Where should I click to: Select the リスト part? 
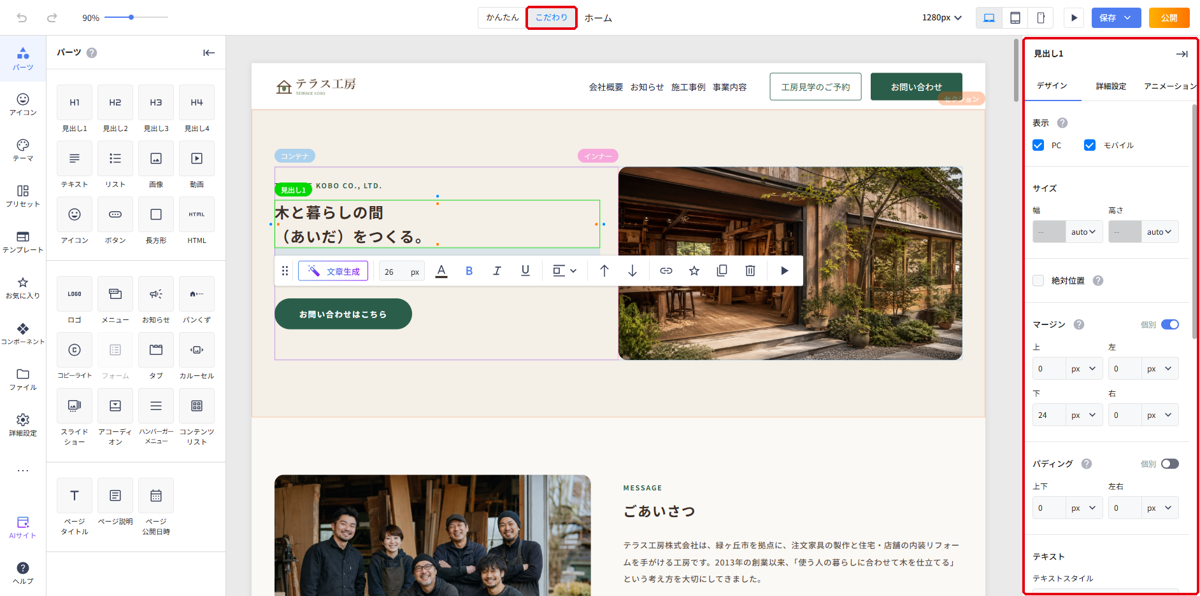coord(115,166)
